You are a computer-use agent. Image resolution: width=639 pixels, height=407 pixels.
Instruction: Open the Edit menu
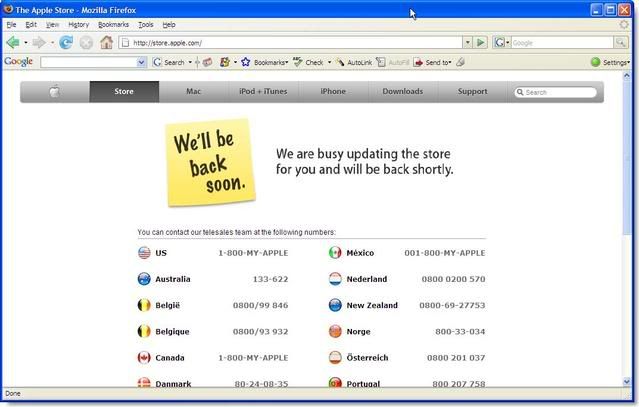pos(31,25)
